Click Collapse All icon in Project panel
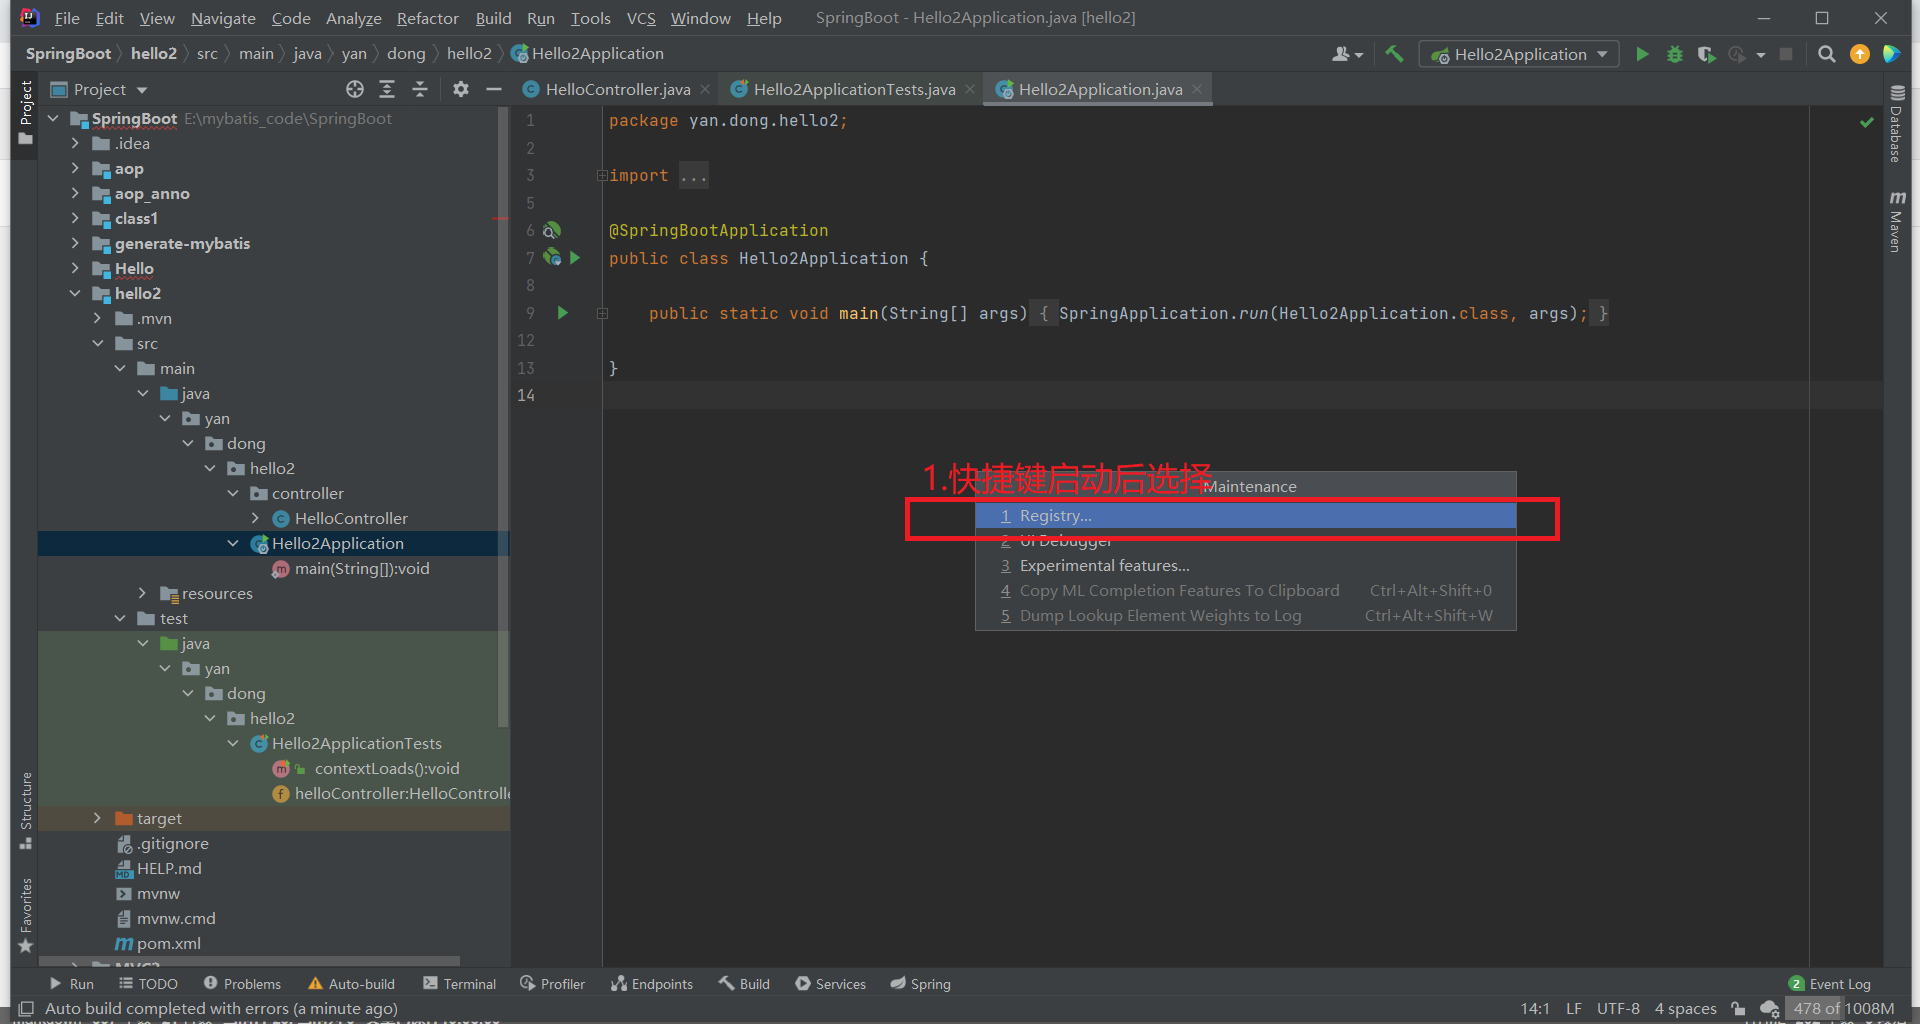 coord(420,89)
